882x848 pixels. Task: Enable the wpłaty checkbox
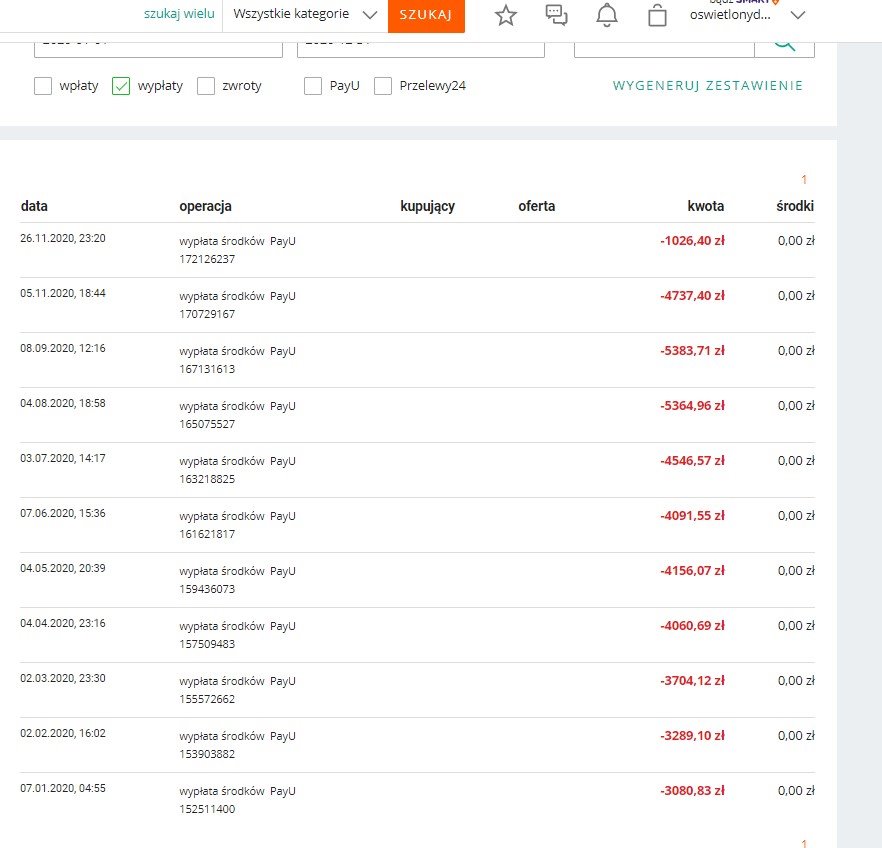pos(43,86)
